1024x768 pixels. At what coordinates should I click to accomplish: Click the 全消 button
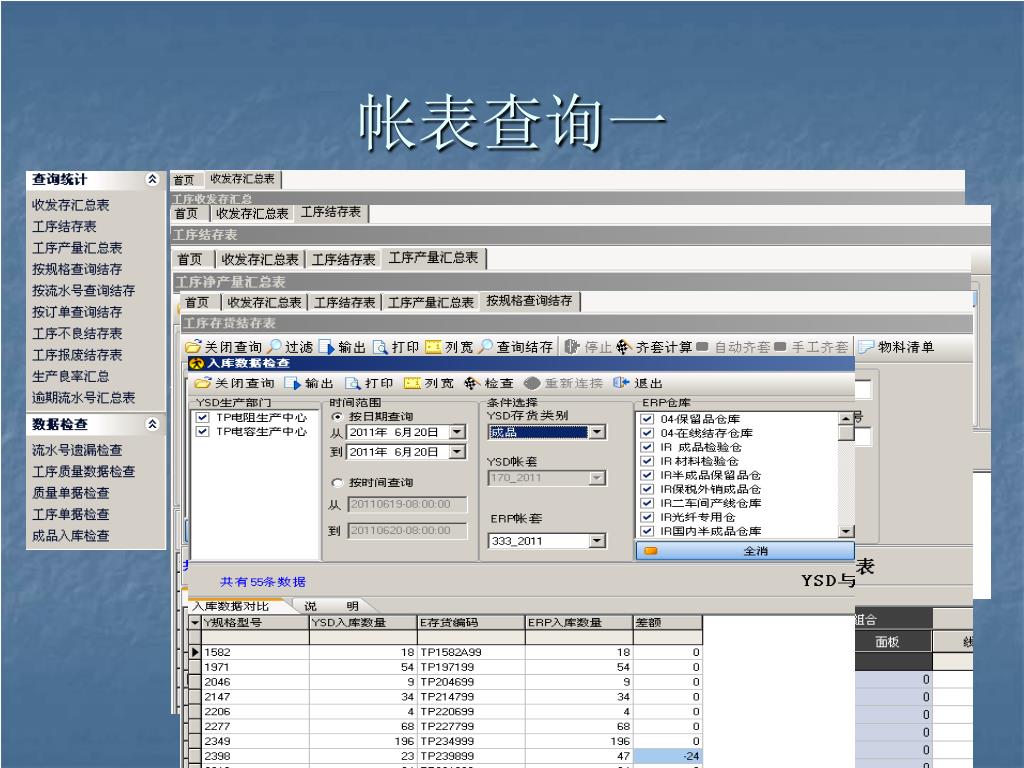tap(744, 551)
